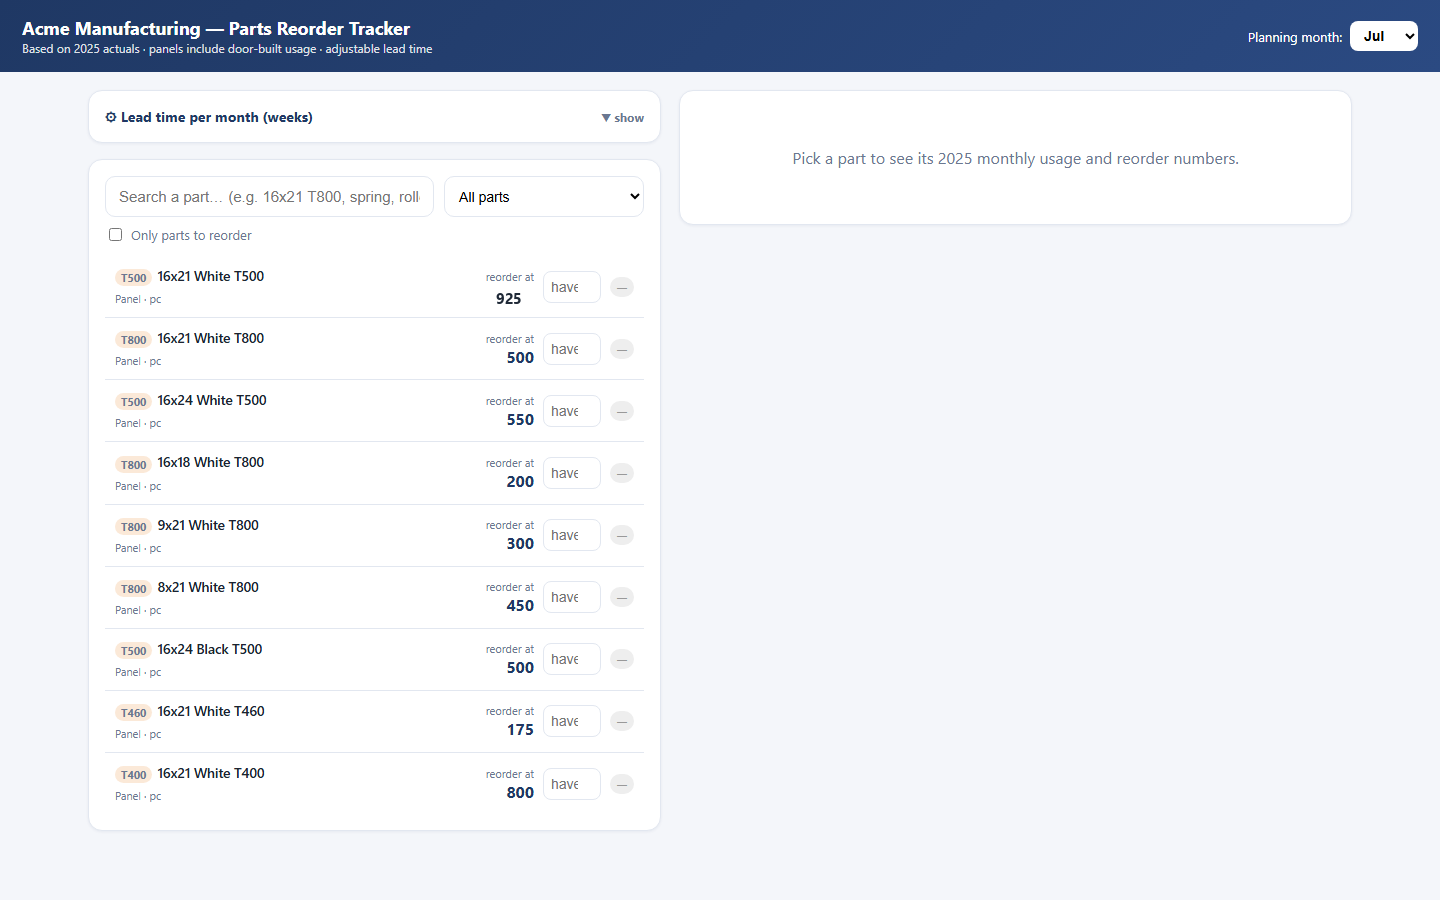Select the 16x21 White T400 part
1440x900 pixels.
(374, 784)
